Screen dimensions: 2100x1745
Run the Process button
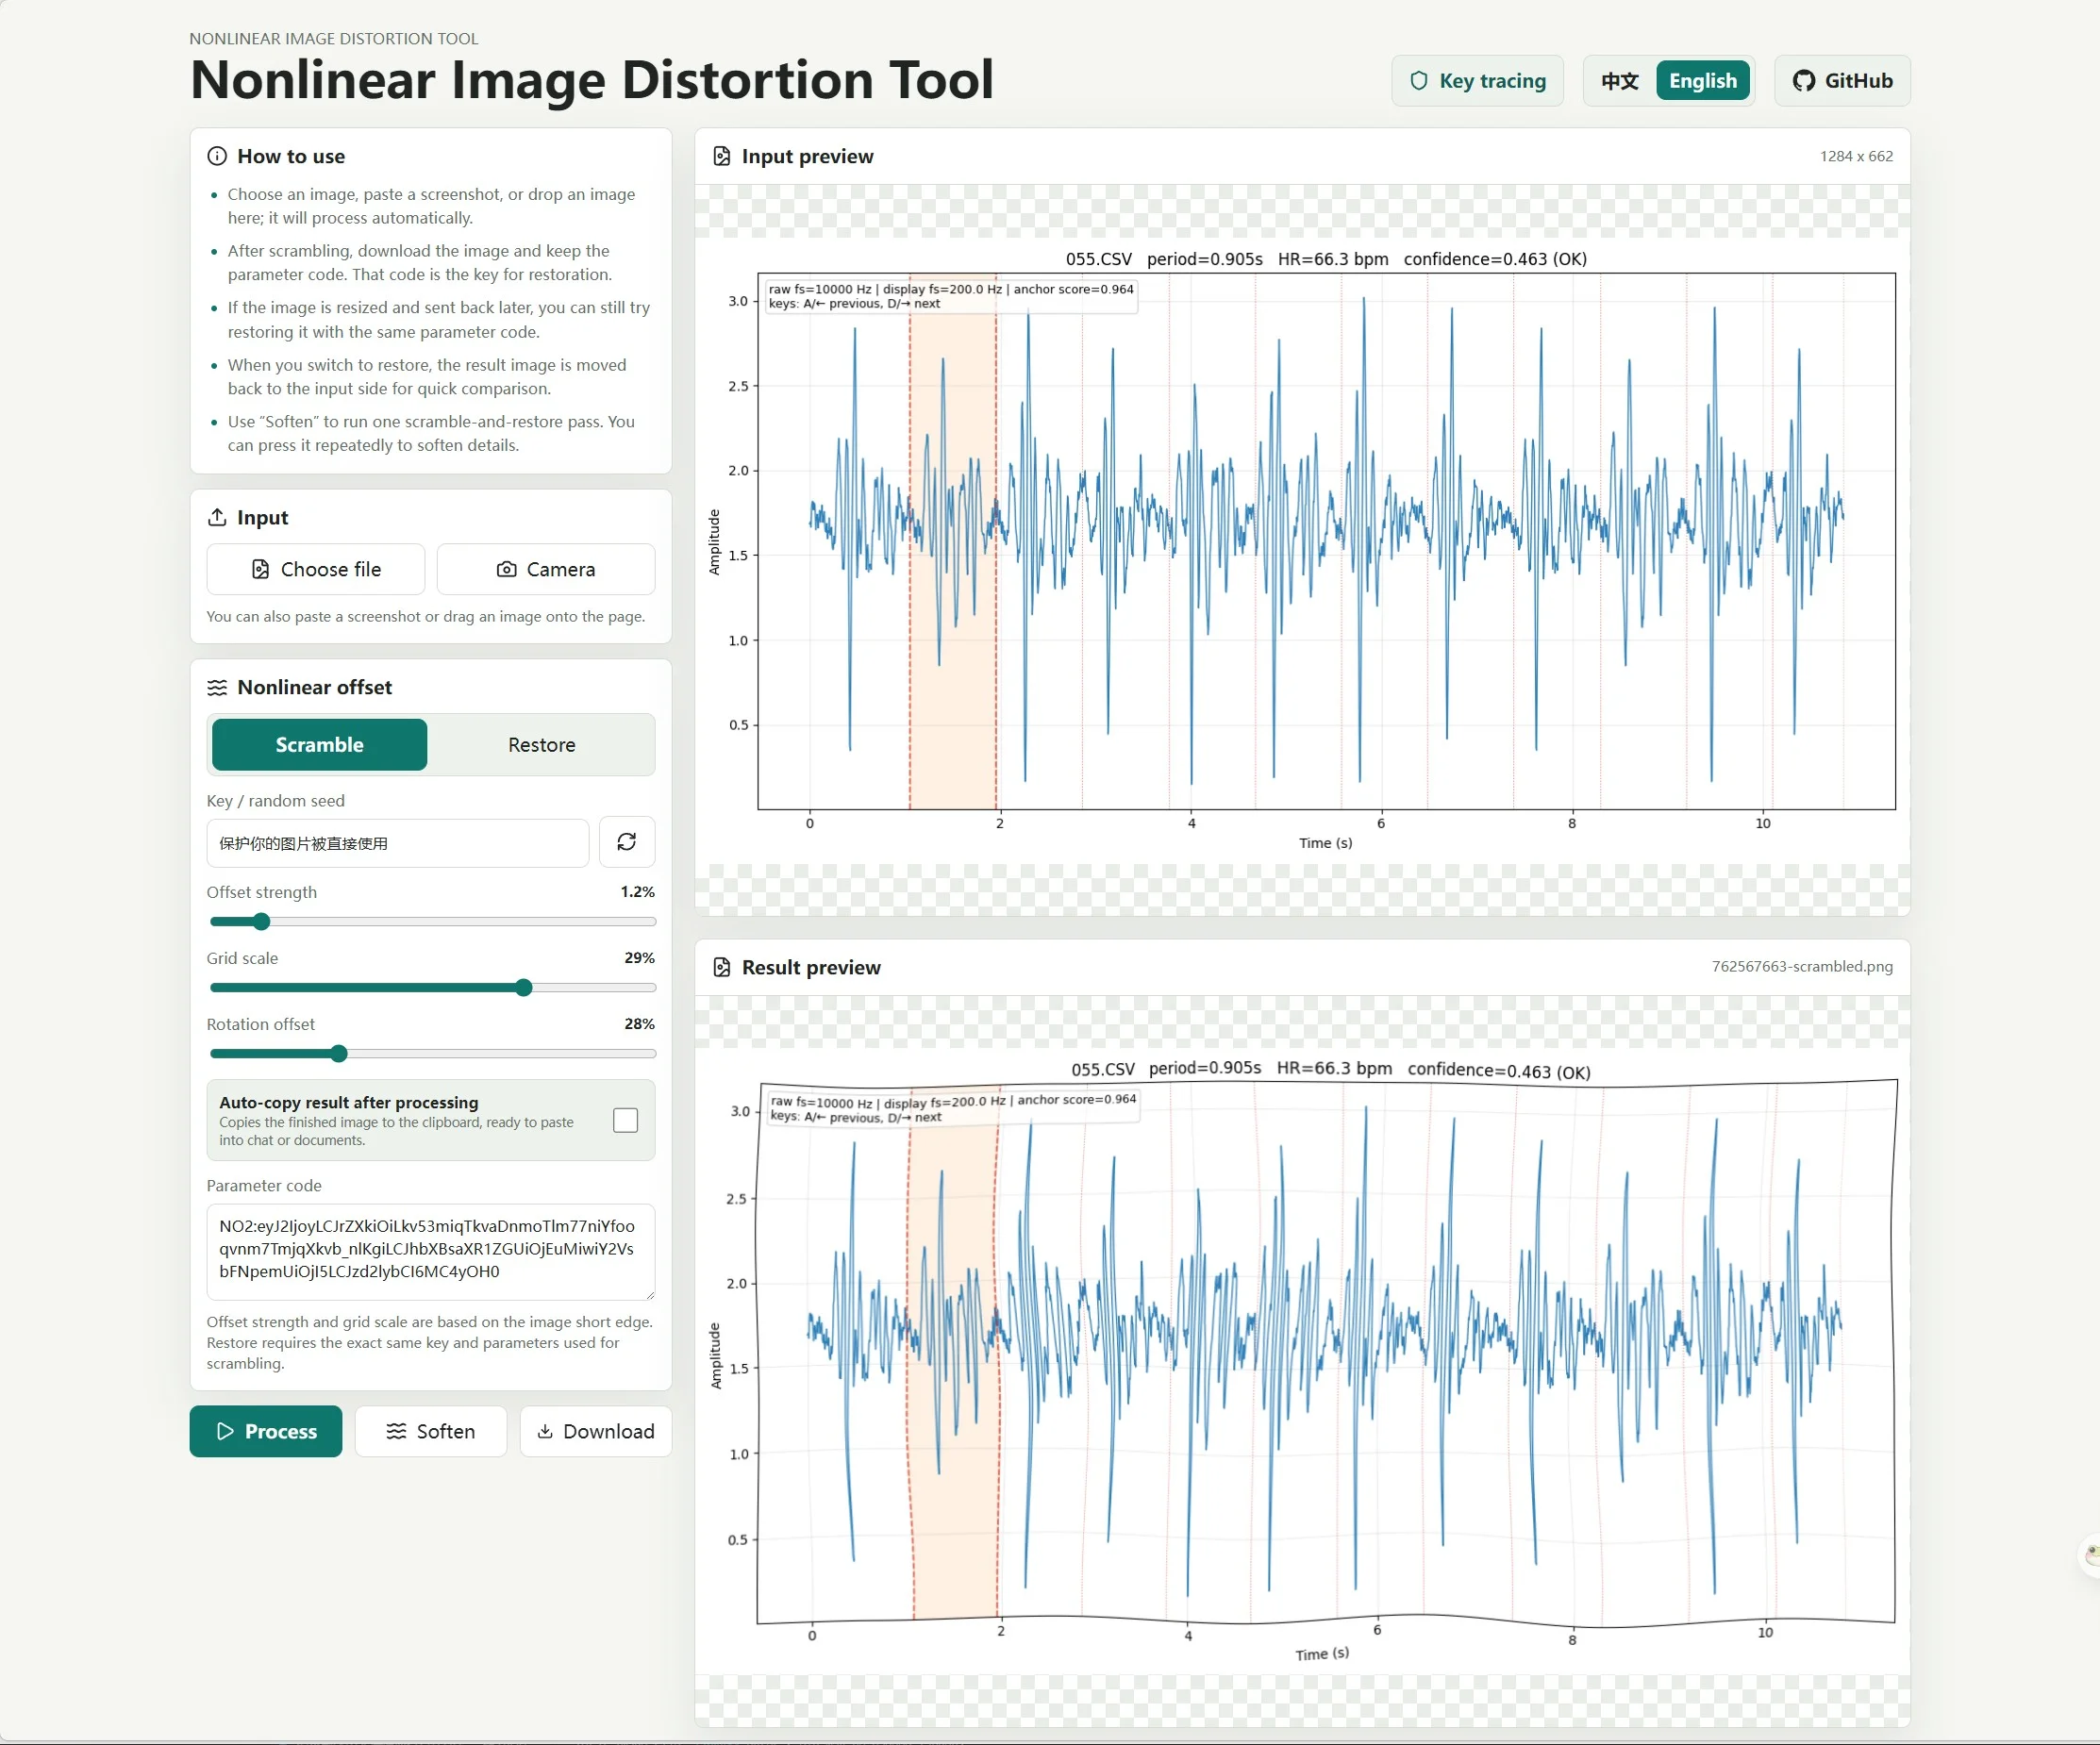point(266,1431)
